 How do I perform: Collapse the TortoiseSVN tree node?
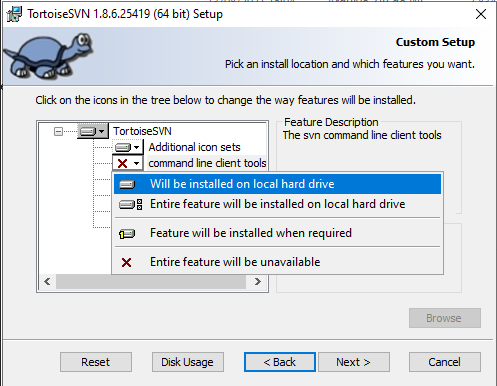tap(58, 131)
